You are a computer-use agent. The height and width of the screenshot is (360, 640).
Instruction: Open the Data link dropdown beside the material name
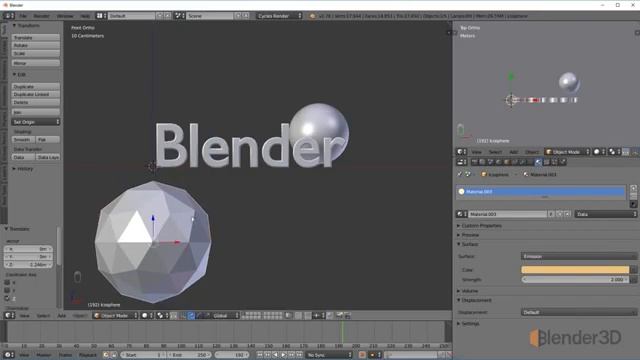[x=606, y=214]
